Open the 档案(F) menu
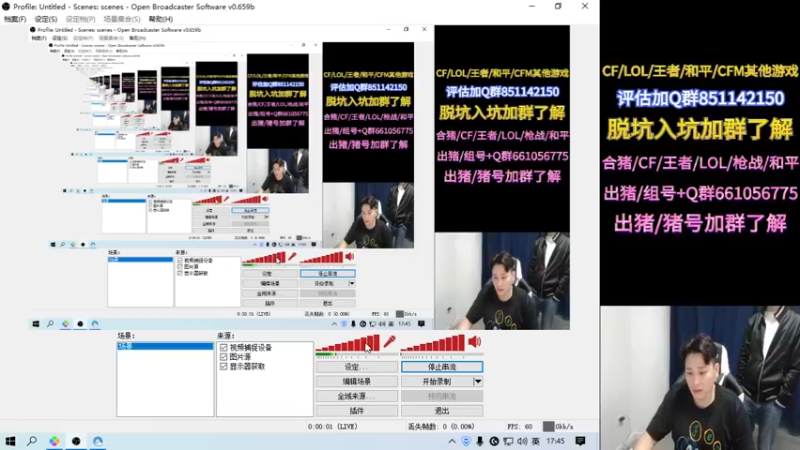800x450 pixels. (x=15, y=19)
